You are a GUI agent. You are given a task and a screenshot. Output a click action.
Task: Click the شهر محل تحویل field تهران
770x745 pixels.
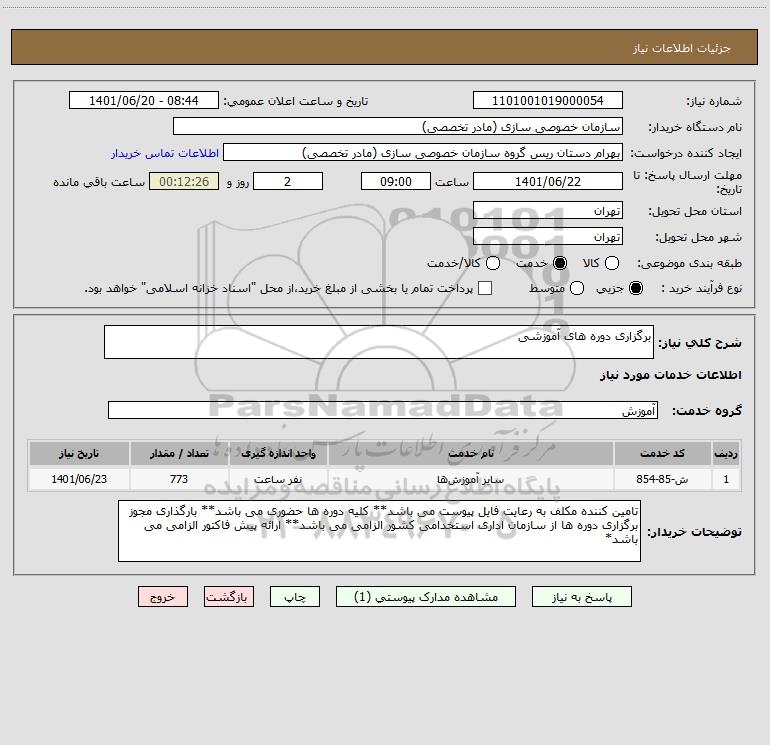pyautogui.click(x=548, y=236)
